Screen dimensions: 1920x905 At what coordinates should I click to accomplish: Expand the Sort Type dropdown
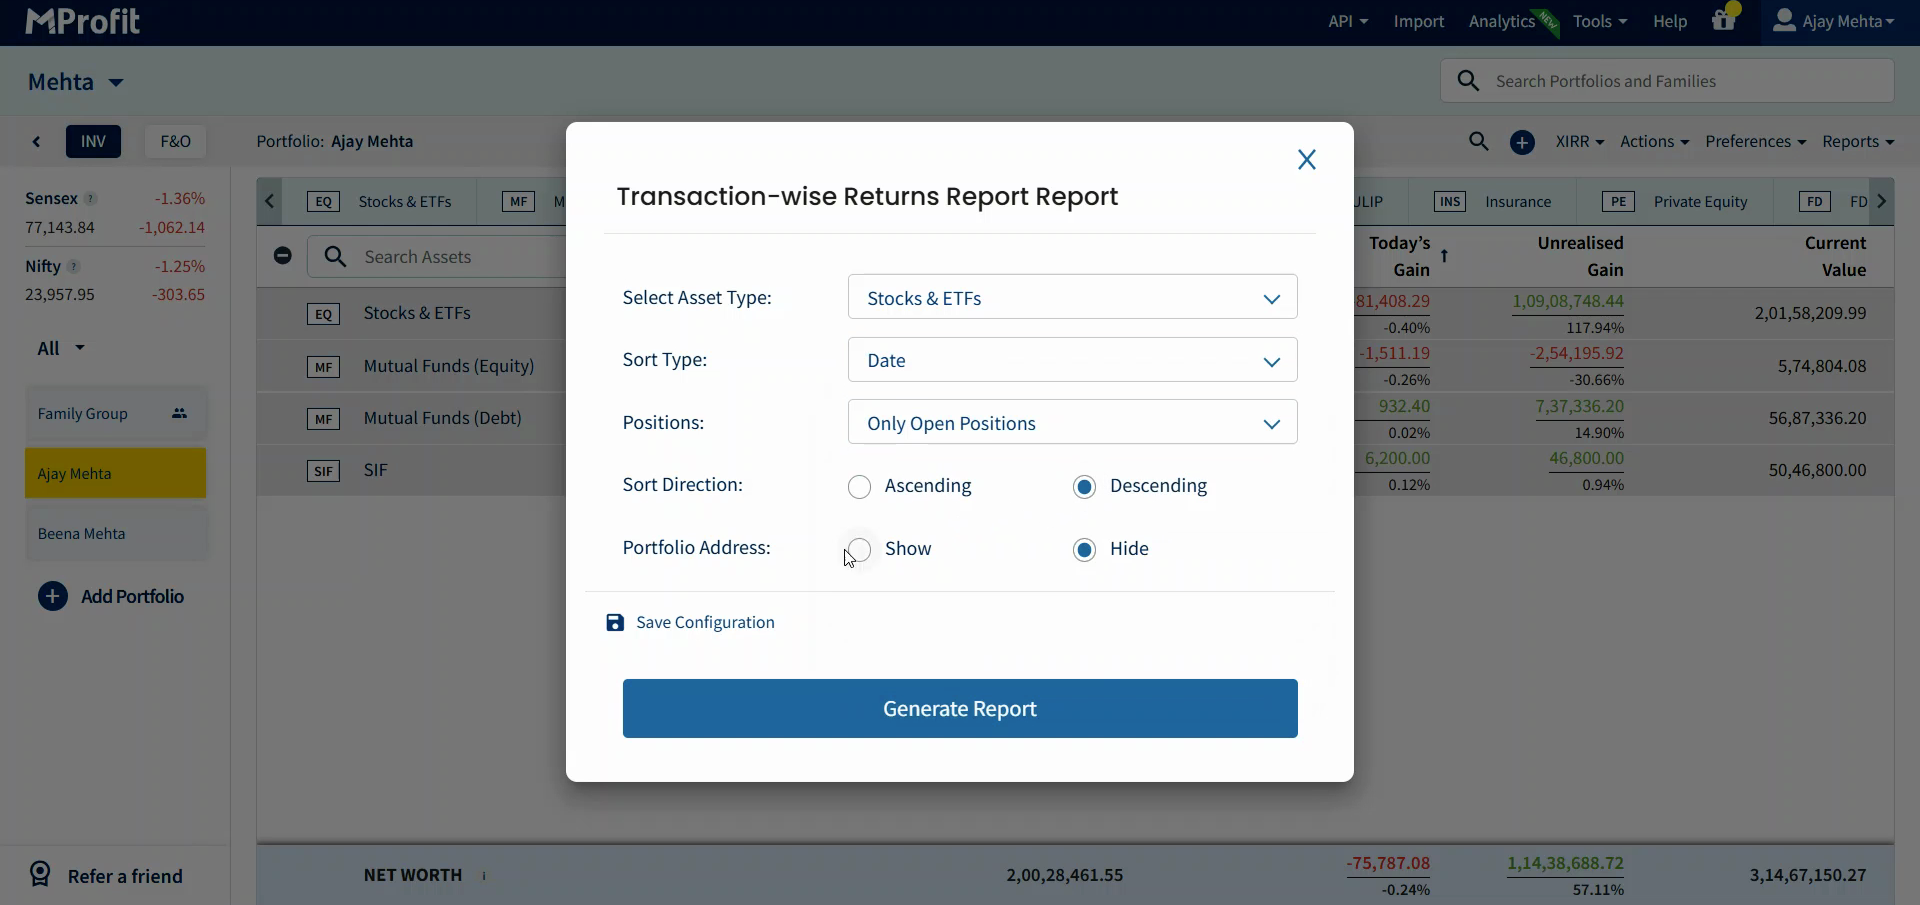[x=1072, y=360]
